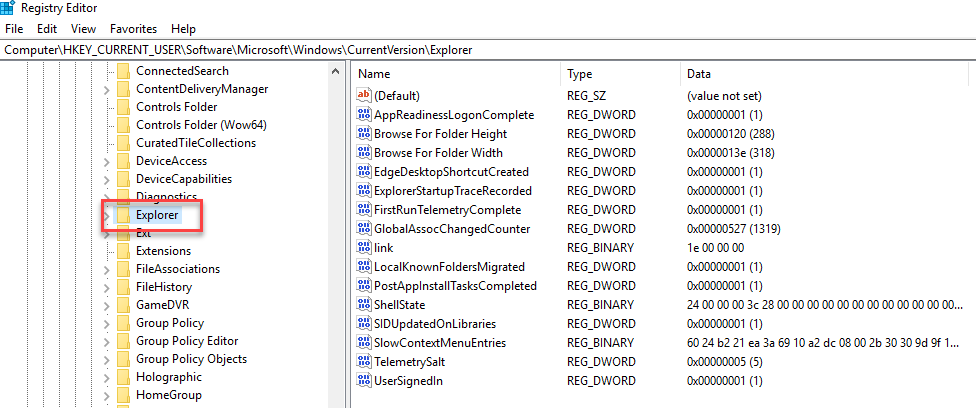This screenshot has height=408, width=976.
Task: Click the 0x0000013e (318) data cell
Action: click(731, 153)
